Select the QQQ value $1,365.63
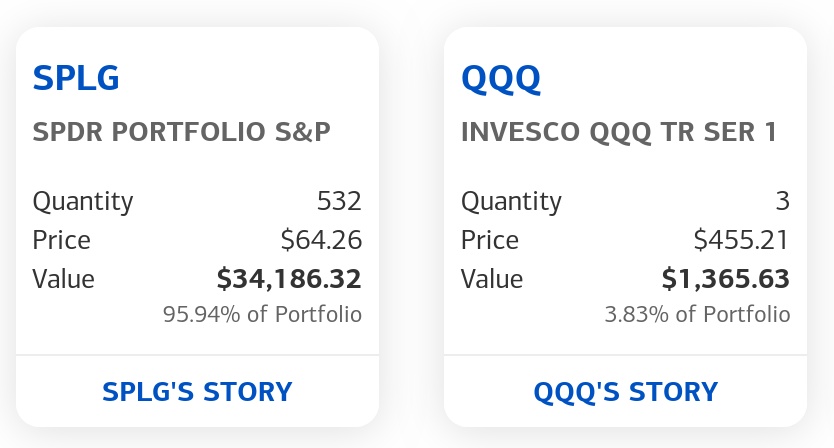The height and width of the screenshot is (448, 834). click(x=725, y=279)
